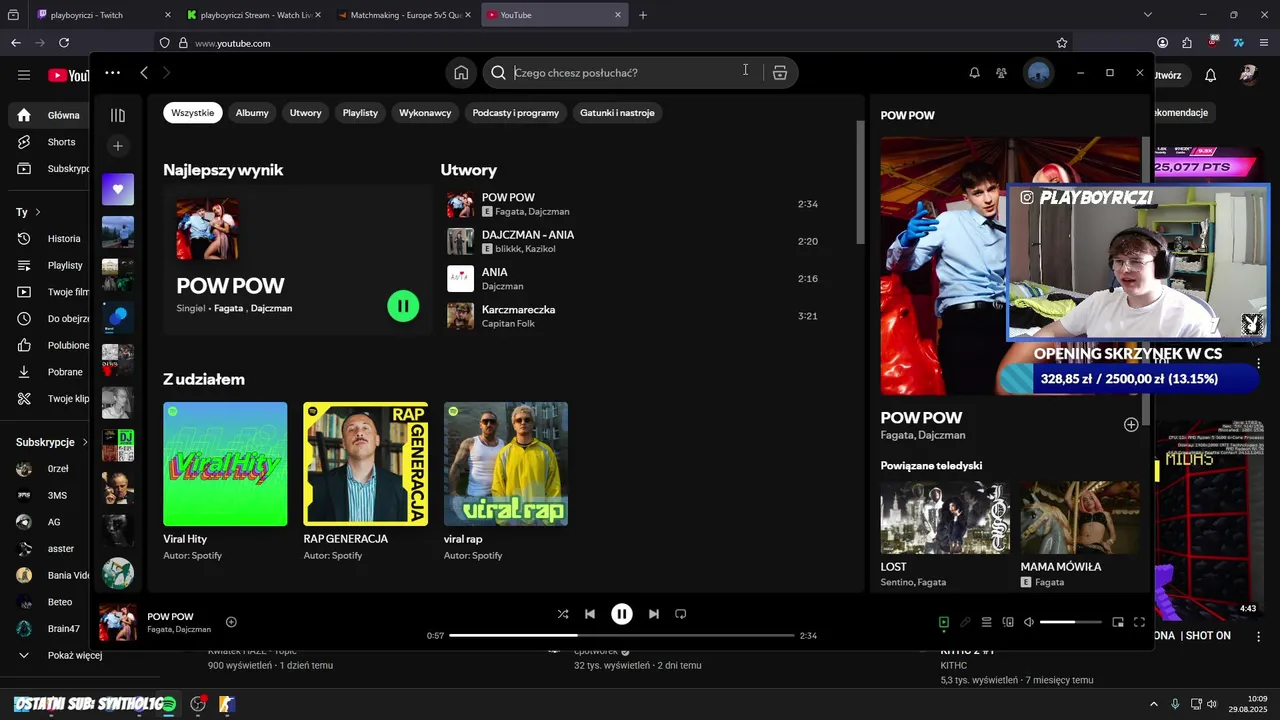Go back with Spotify back arrow
This screenshot has height=720, width=1280.
click(144, 73)
